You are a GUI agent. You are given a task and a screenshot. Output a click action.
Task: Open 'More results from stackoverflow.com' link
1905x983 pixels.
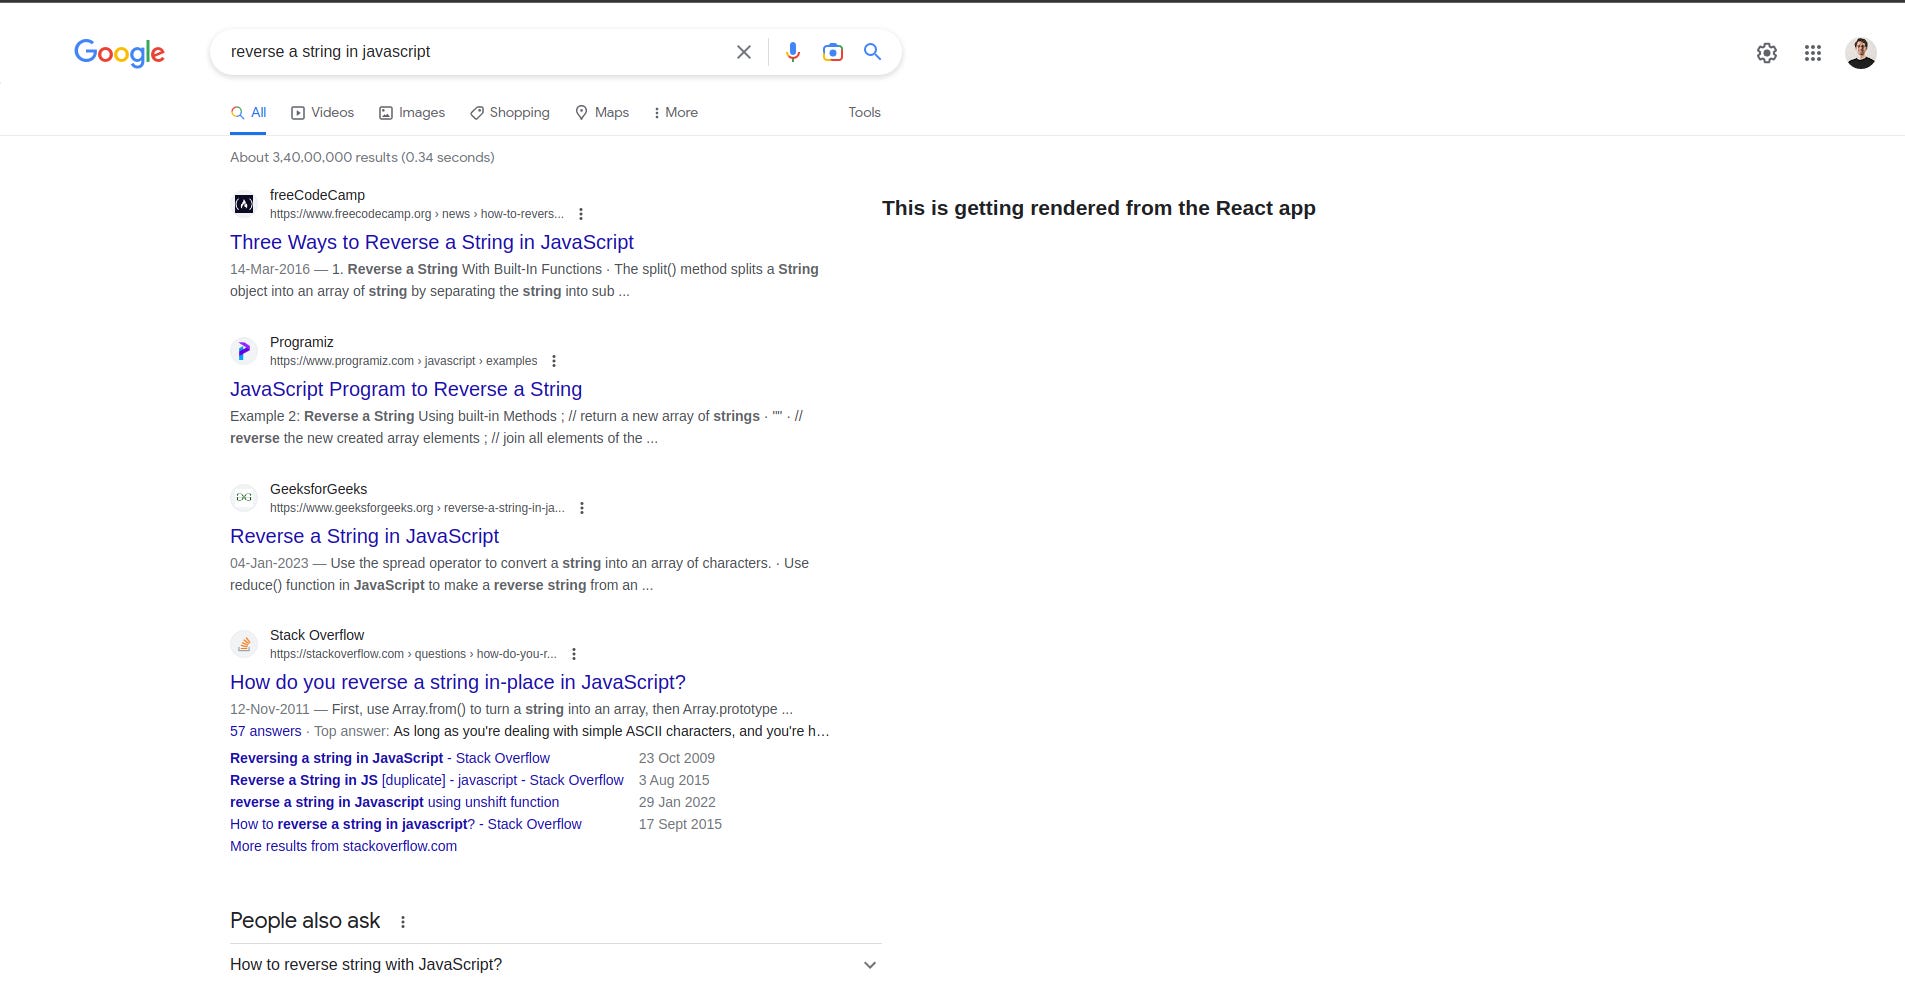pyautogui.click(x=343, y=846)
